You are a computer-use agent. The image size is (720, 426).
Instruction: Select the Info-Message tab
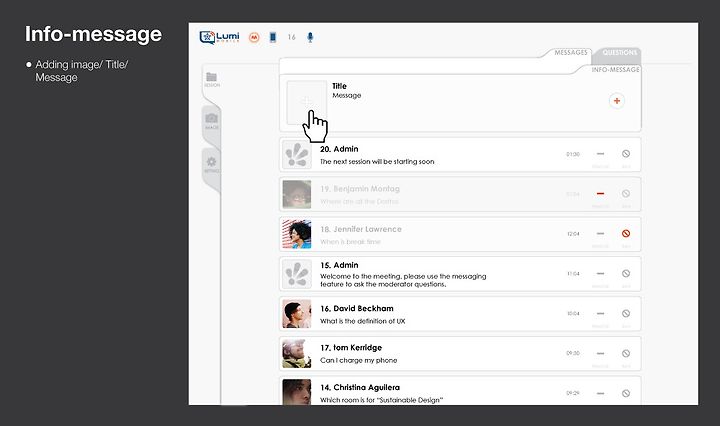coord(615,69)
